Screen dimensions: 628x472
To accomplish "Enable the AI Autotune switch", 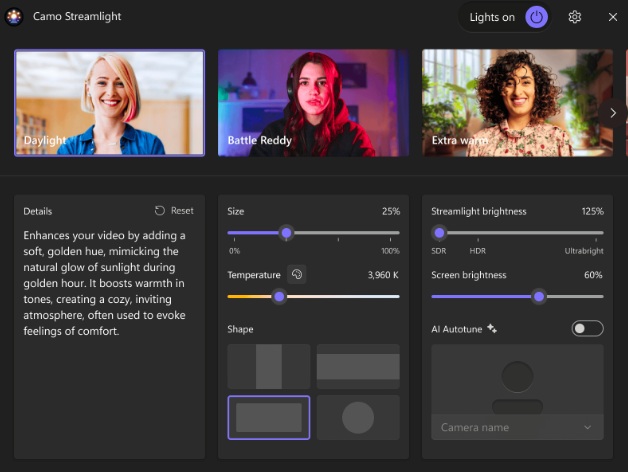I will [x=587, y=328].
